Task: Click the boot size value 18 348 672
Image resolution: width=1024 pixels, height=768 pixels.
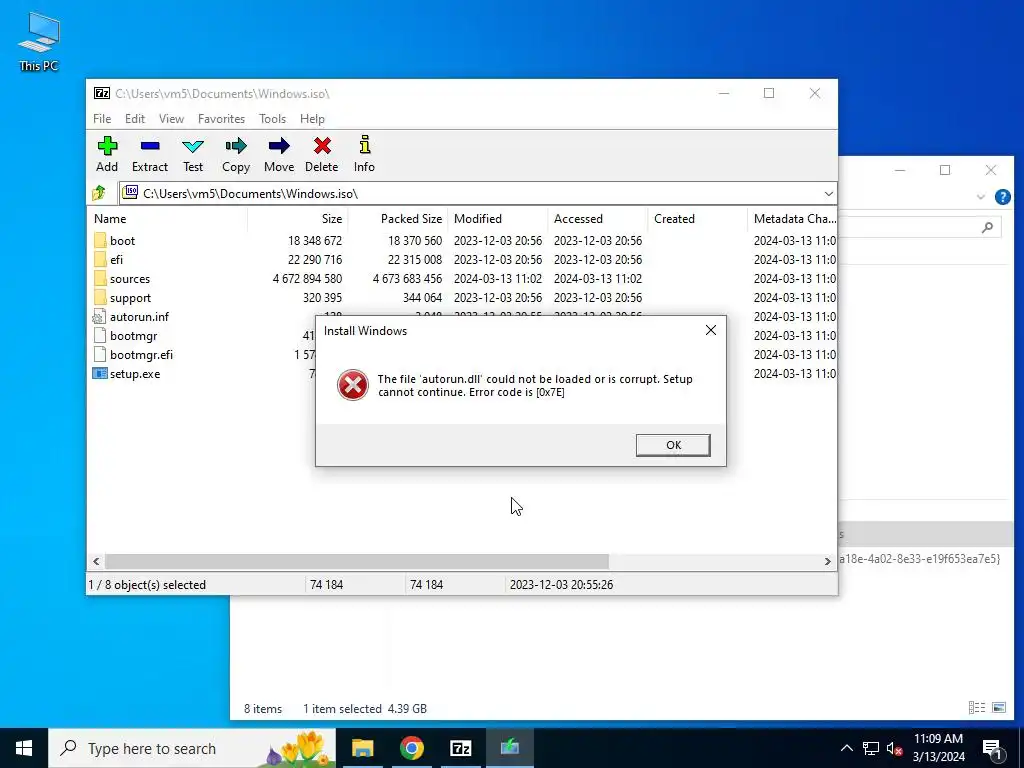Action: [315, 241]
